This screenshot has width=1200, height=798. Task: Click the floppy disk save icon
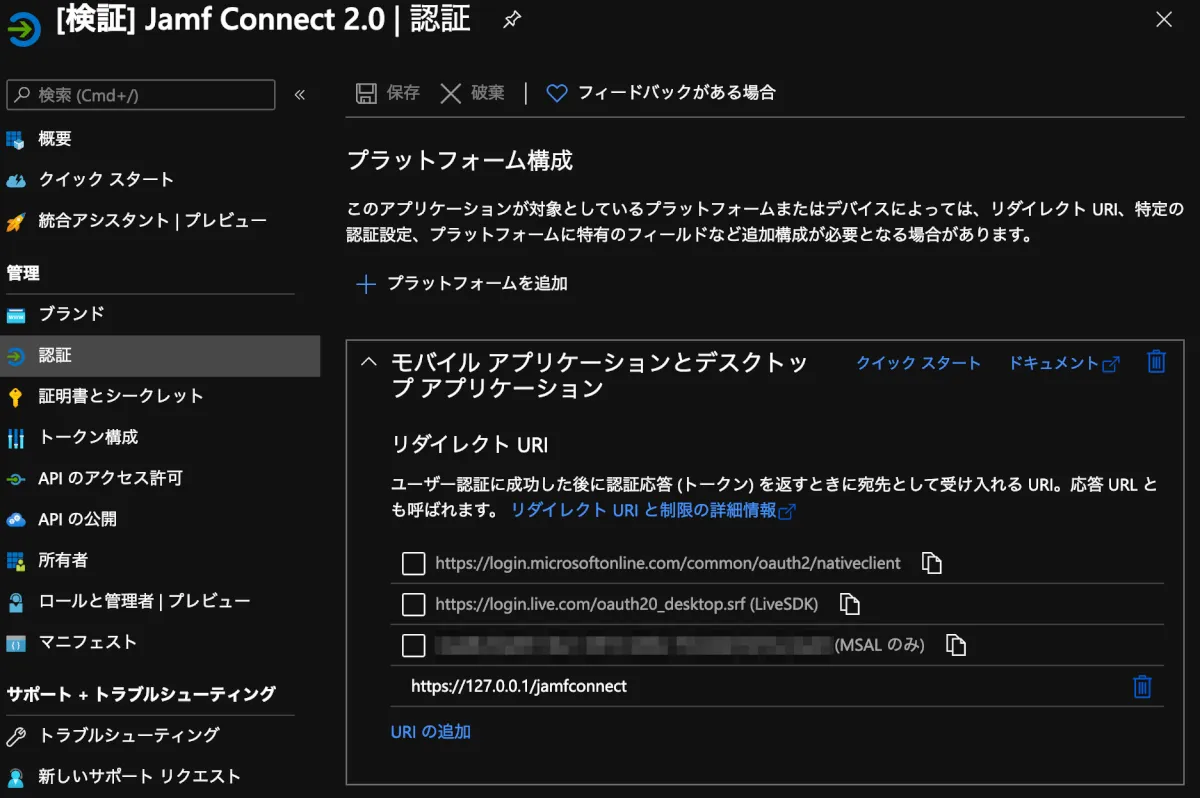point(366,93)
